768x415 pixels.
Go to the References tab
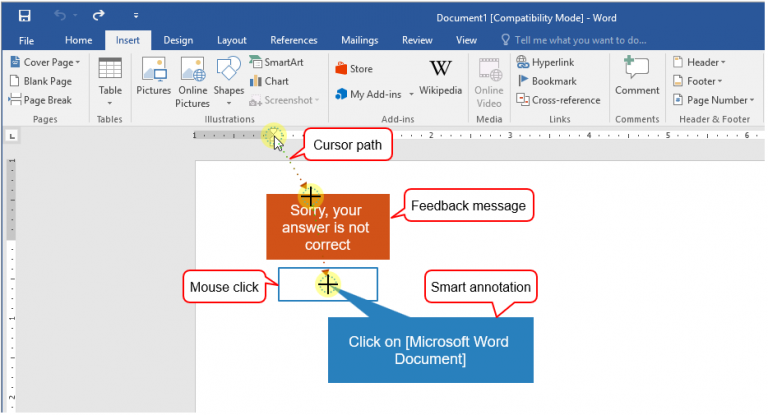pos(294,40)
